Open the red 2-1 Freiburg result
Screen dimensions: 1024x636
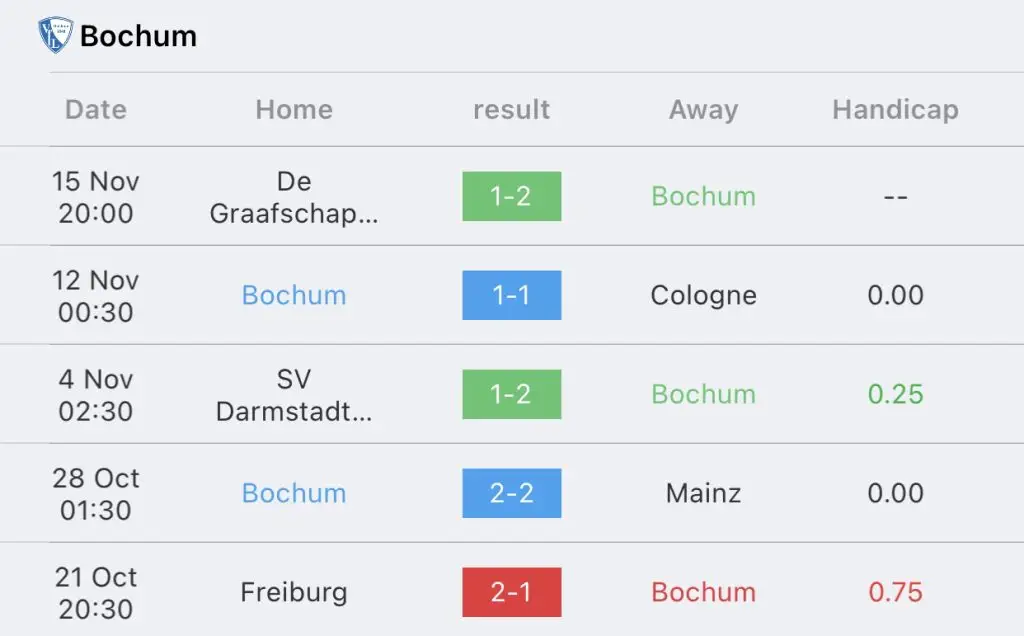click(511, 592)
